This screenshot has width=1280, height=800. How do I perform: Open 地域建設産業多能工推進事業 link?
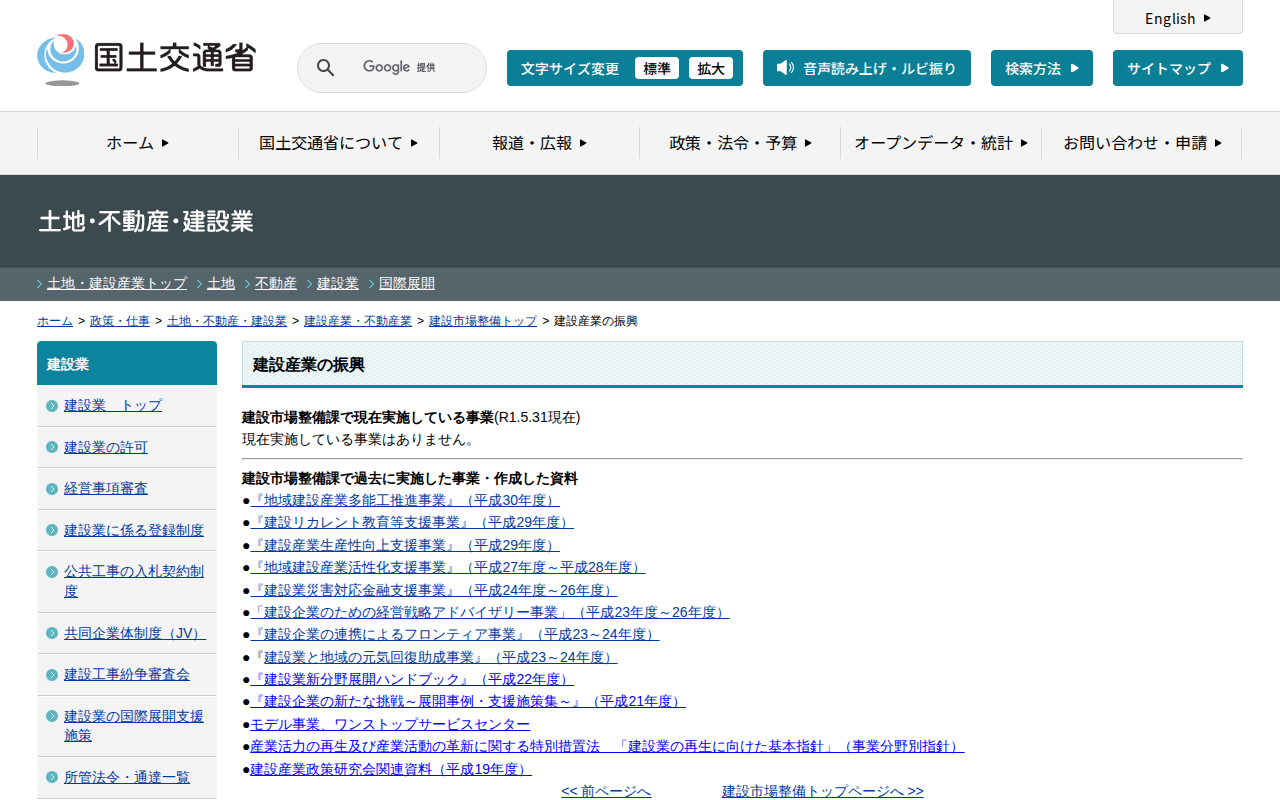click(x=405, y=500)
